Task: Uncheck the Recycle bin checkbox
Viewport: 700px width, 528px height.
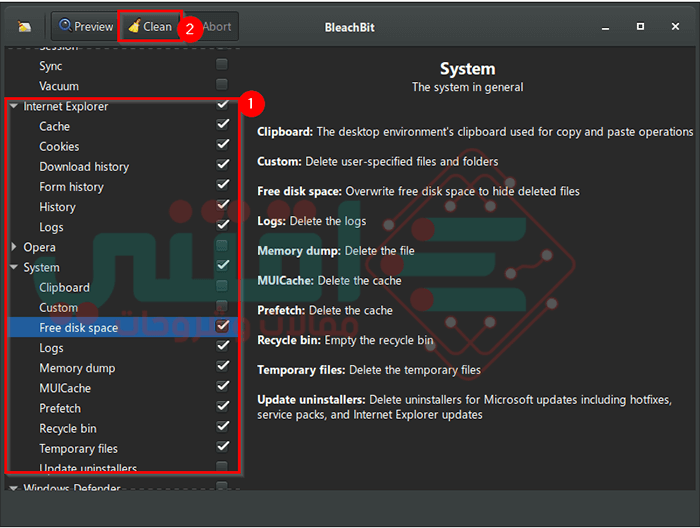Action: coord(222,426)
